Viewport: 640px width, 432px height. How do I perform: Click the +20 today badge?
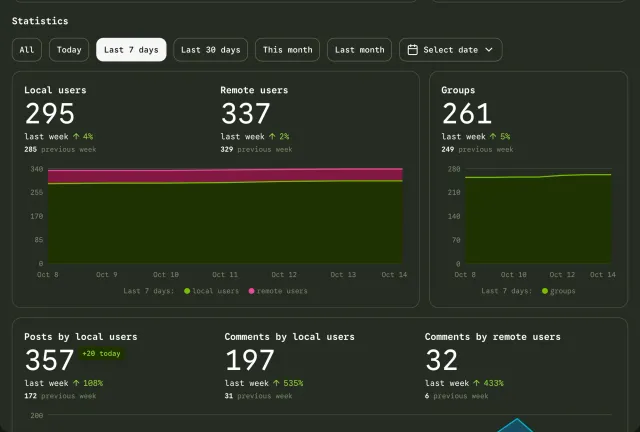(x=101, y=354)
